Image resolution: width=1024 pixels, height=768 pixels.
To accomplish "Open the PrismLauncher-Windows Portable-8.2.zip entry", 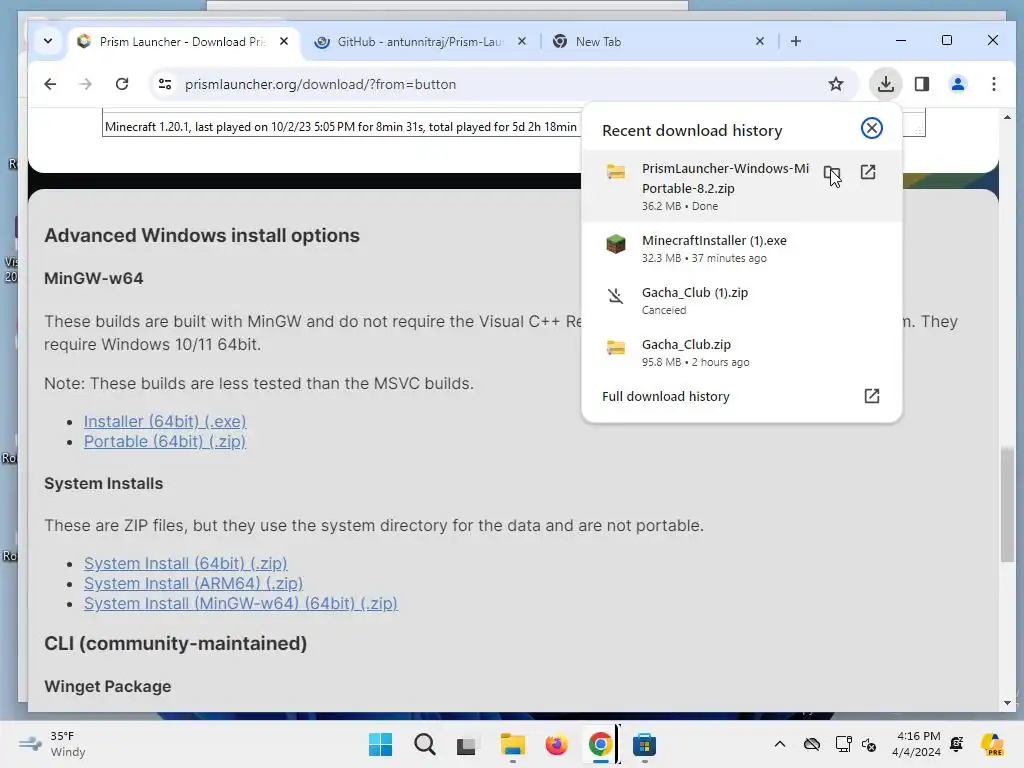I will 741,186.
